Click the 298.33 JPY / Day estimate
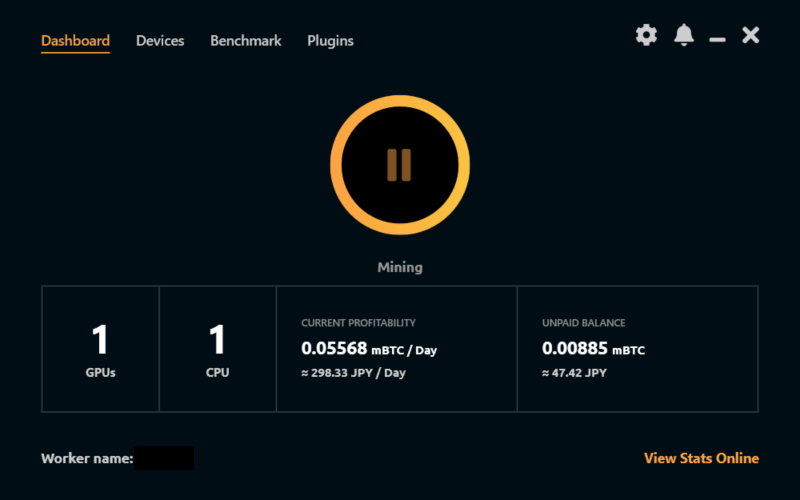800x500 pixels. [x=354, y=373]
